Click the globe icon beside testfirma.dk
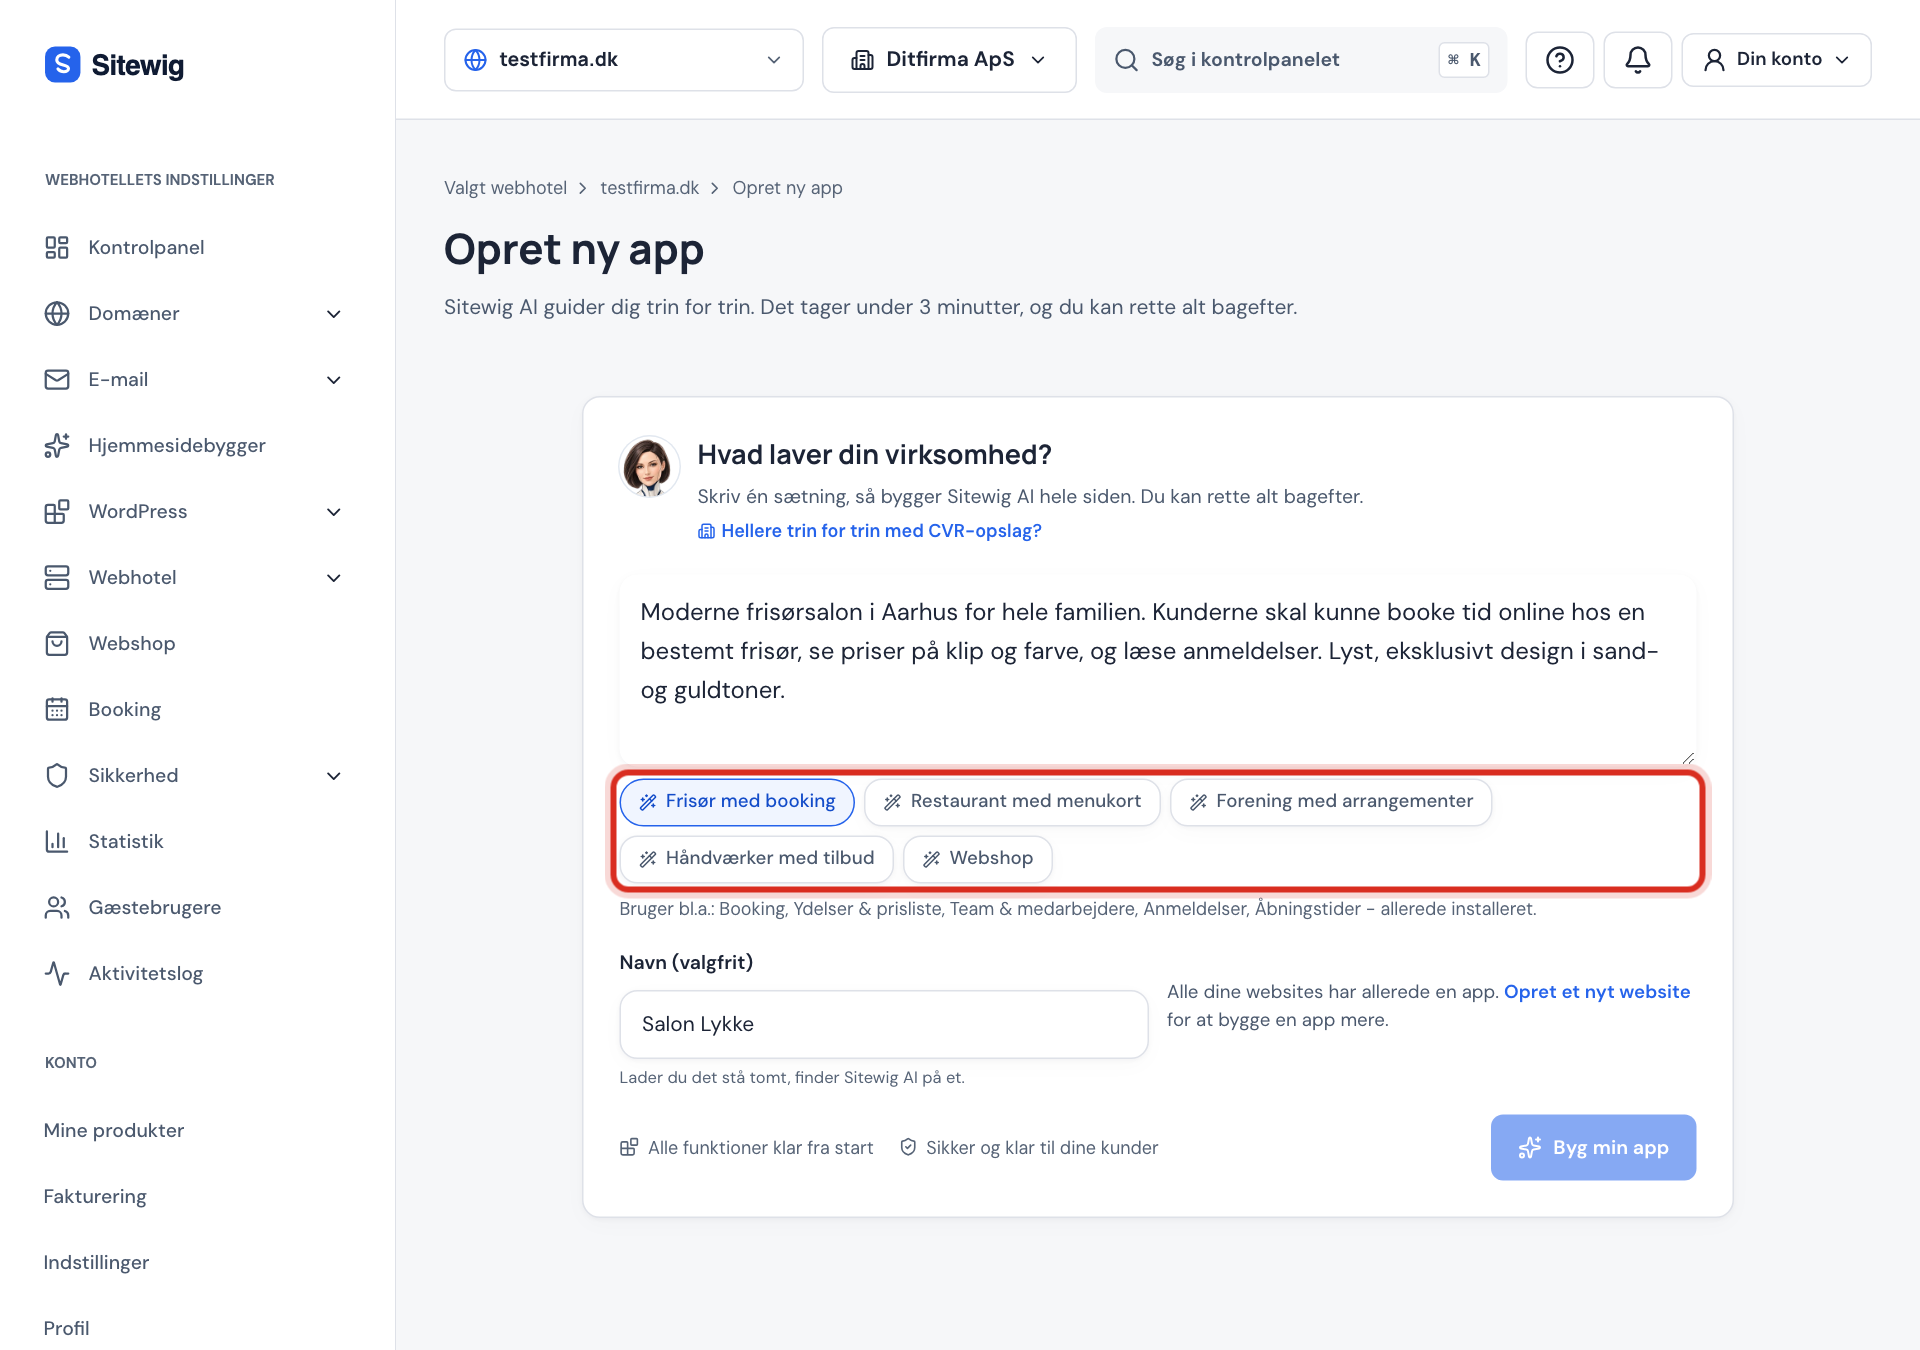The height and width of the screenshot is (1350, 1920). 476,60
